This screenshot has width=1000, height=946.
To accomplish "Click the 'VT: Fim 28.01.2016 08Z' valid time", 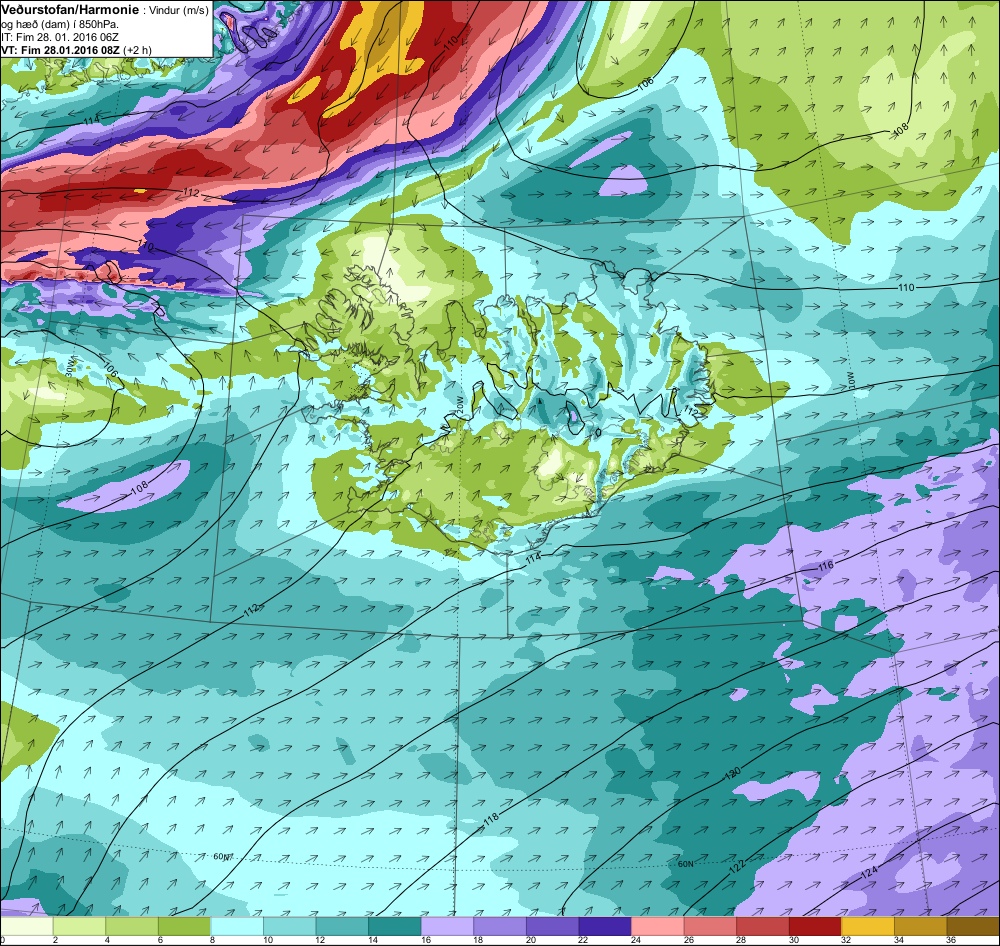I will pos(61,50).
